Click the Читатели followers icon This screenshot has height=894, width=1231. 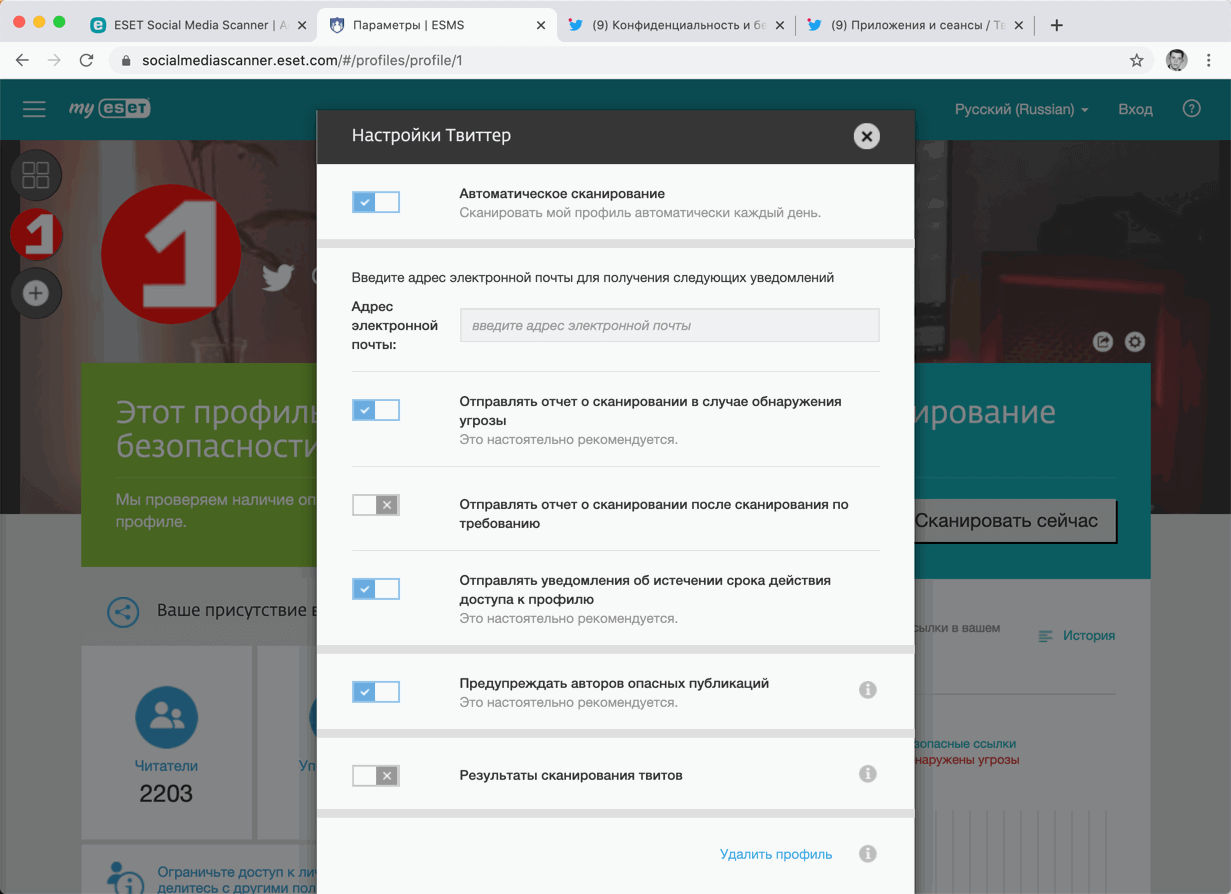(166, 717)
